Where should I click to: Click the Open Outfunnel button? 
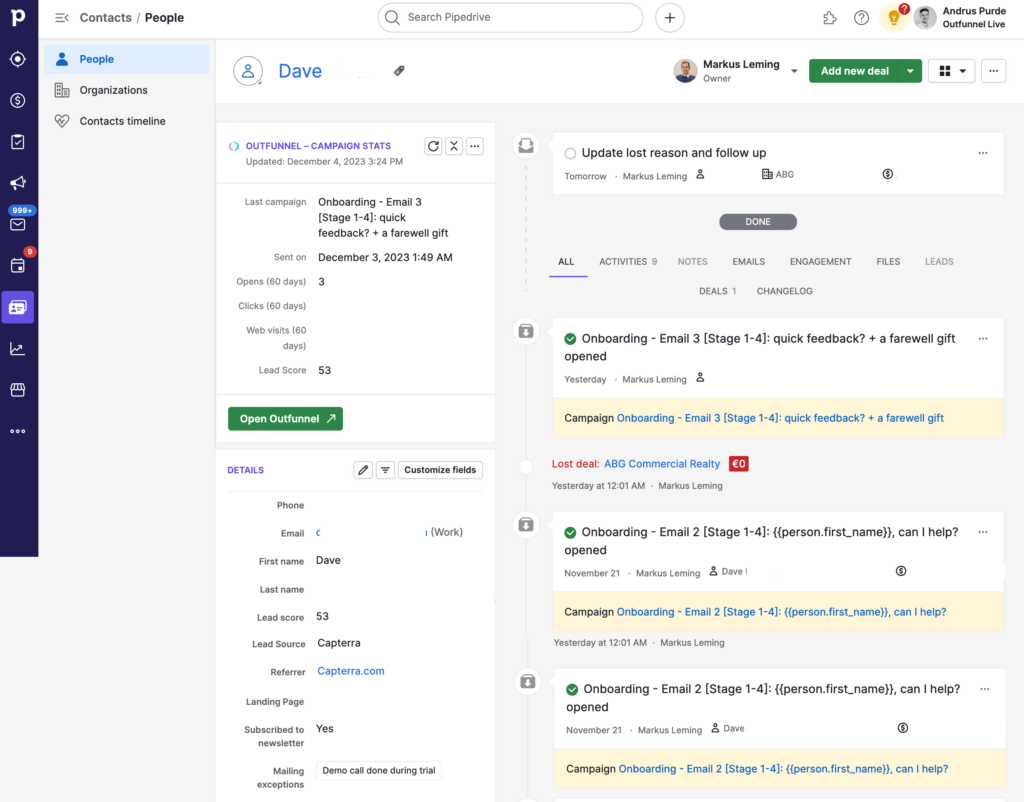click(x=285, y=419)
